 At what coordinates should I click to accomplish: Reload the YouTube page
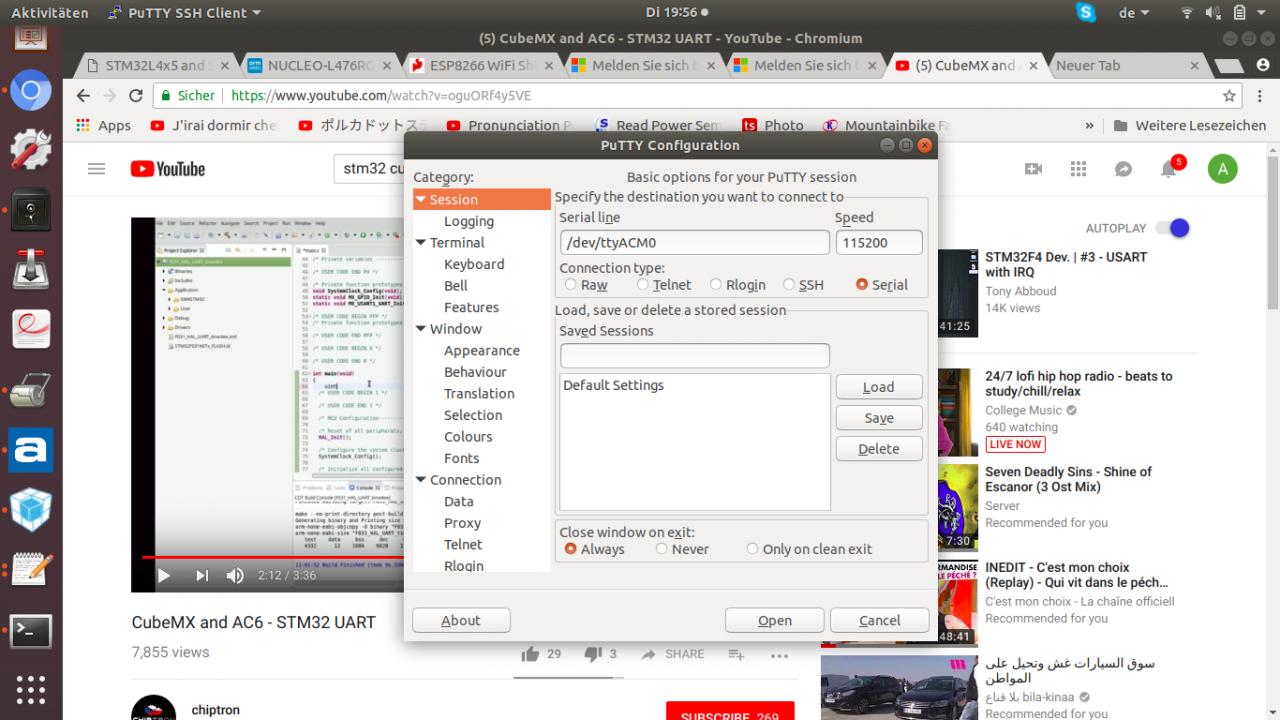[136, 96]
